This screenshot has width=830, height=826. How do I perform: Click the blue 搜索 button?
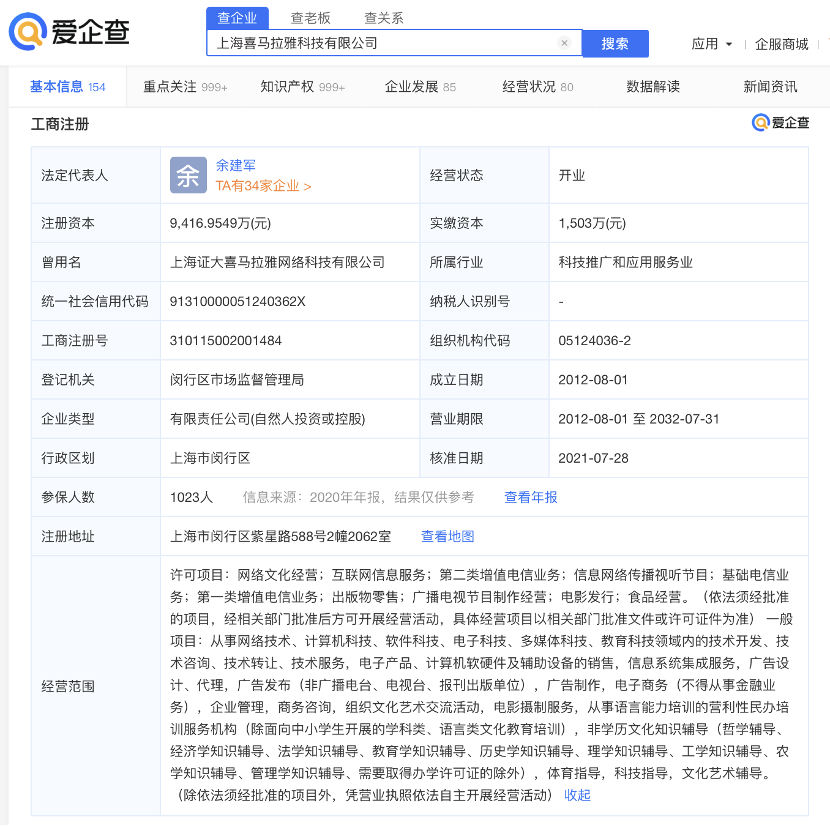[615, 43]
